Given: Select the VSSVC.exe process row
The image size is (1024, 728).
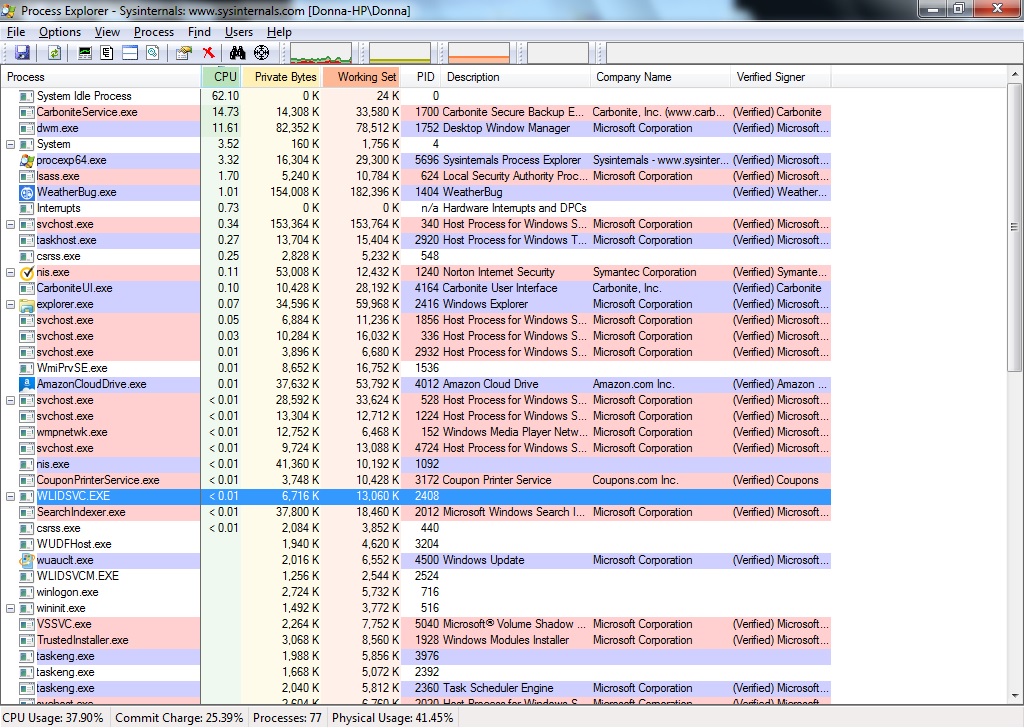Looking at the screenshot, I should coord(416,624).
